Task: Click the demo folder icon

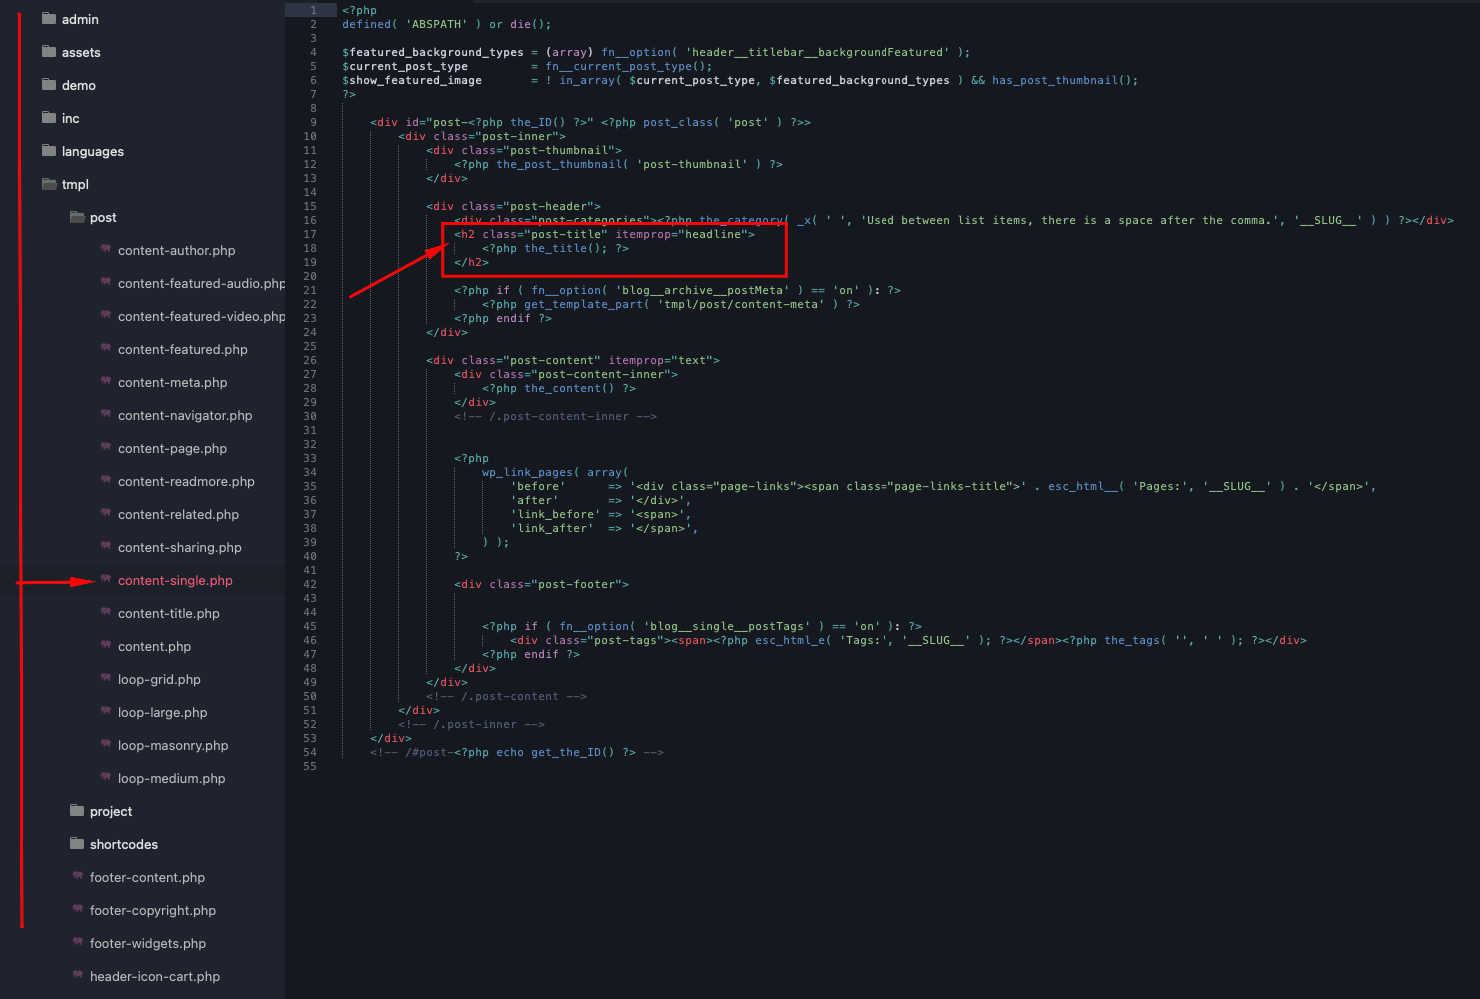Action: [x=49, y=85]
